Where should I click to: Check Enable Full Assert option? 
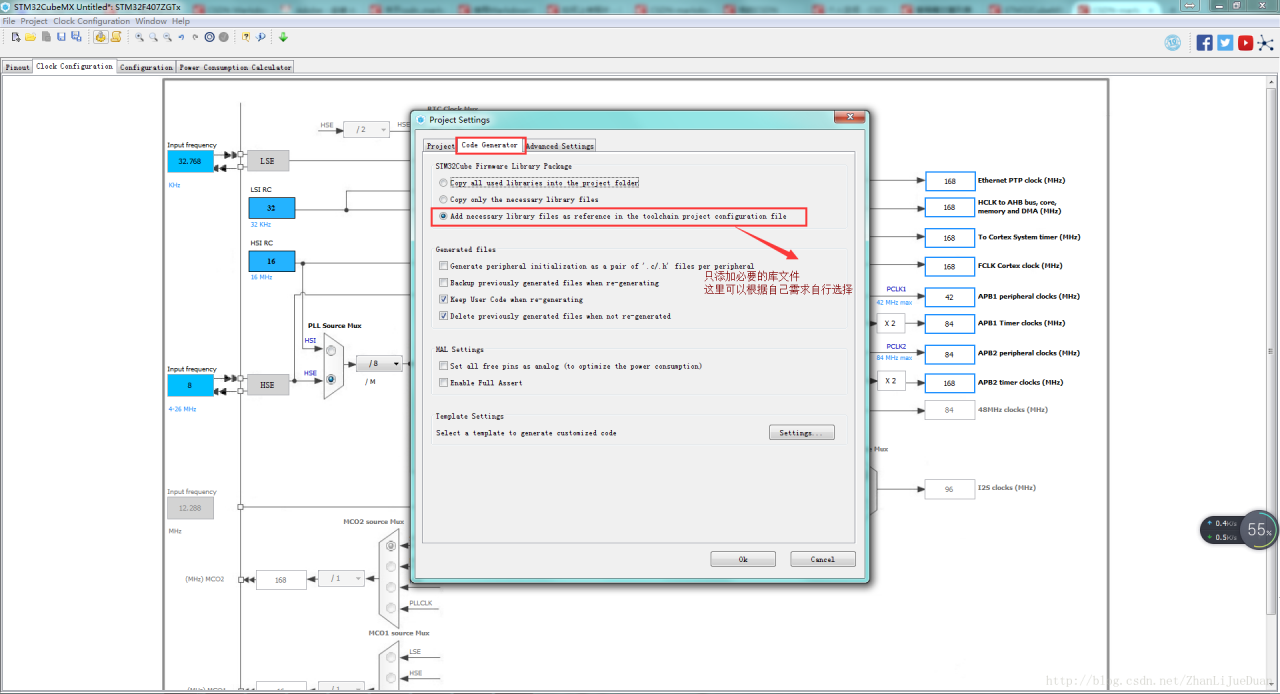(x=444, y=383)
